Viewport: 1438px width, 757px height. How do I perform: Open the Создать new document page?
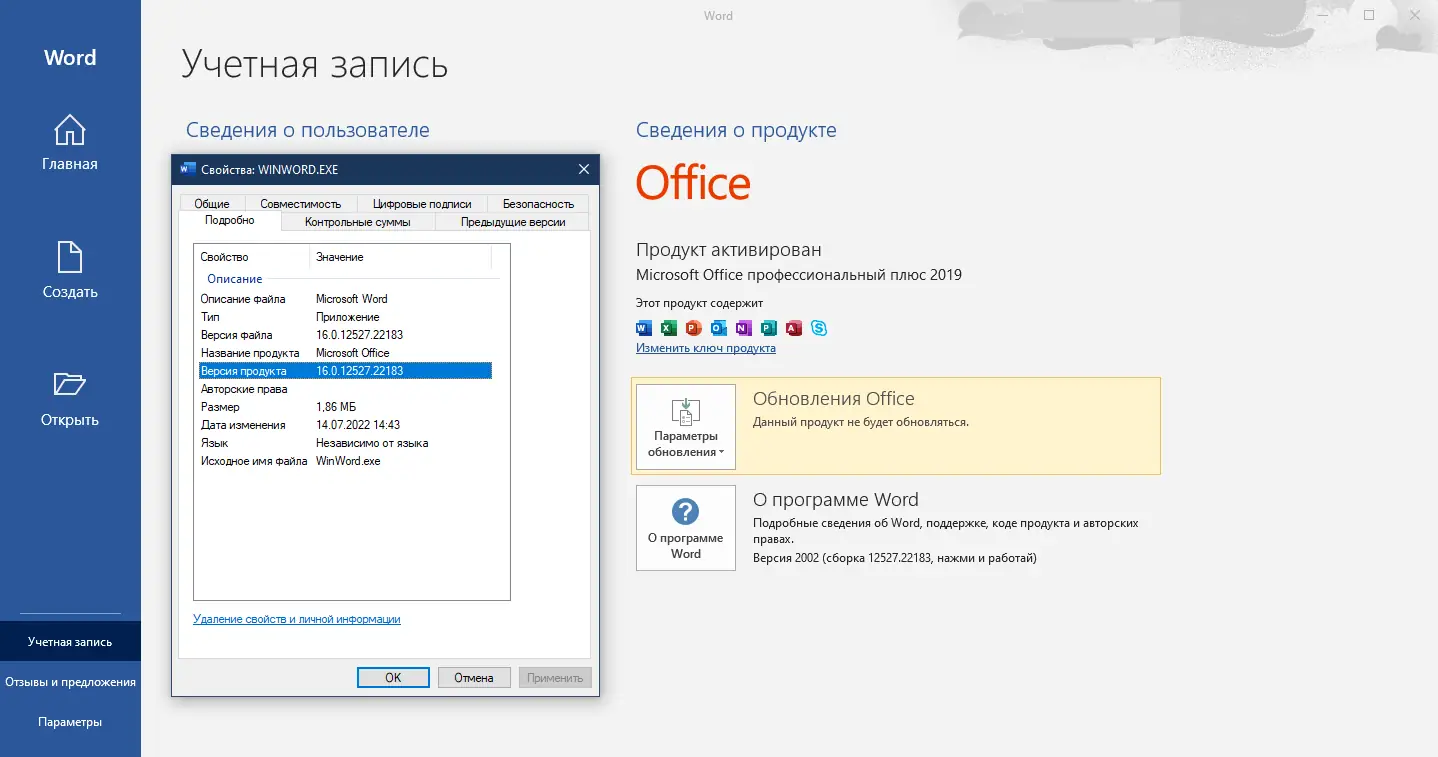click(70, 271)
